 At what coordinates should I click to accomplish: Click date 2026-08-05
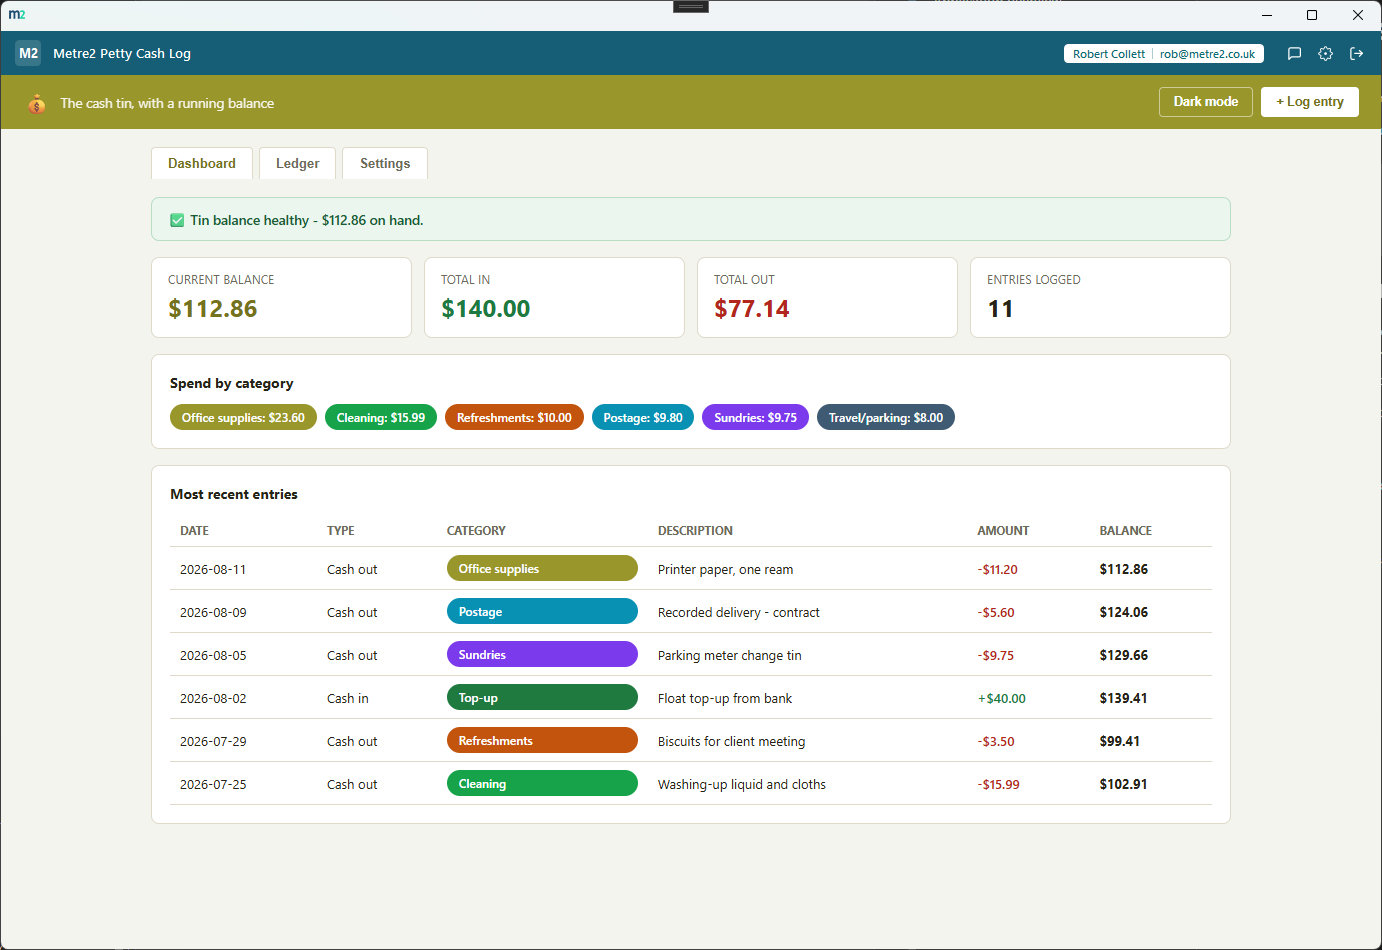coord(213,655)
